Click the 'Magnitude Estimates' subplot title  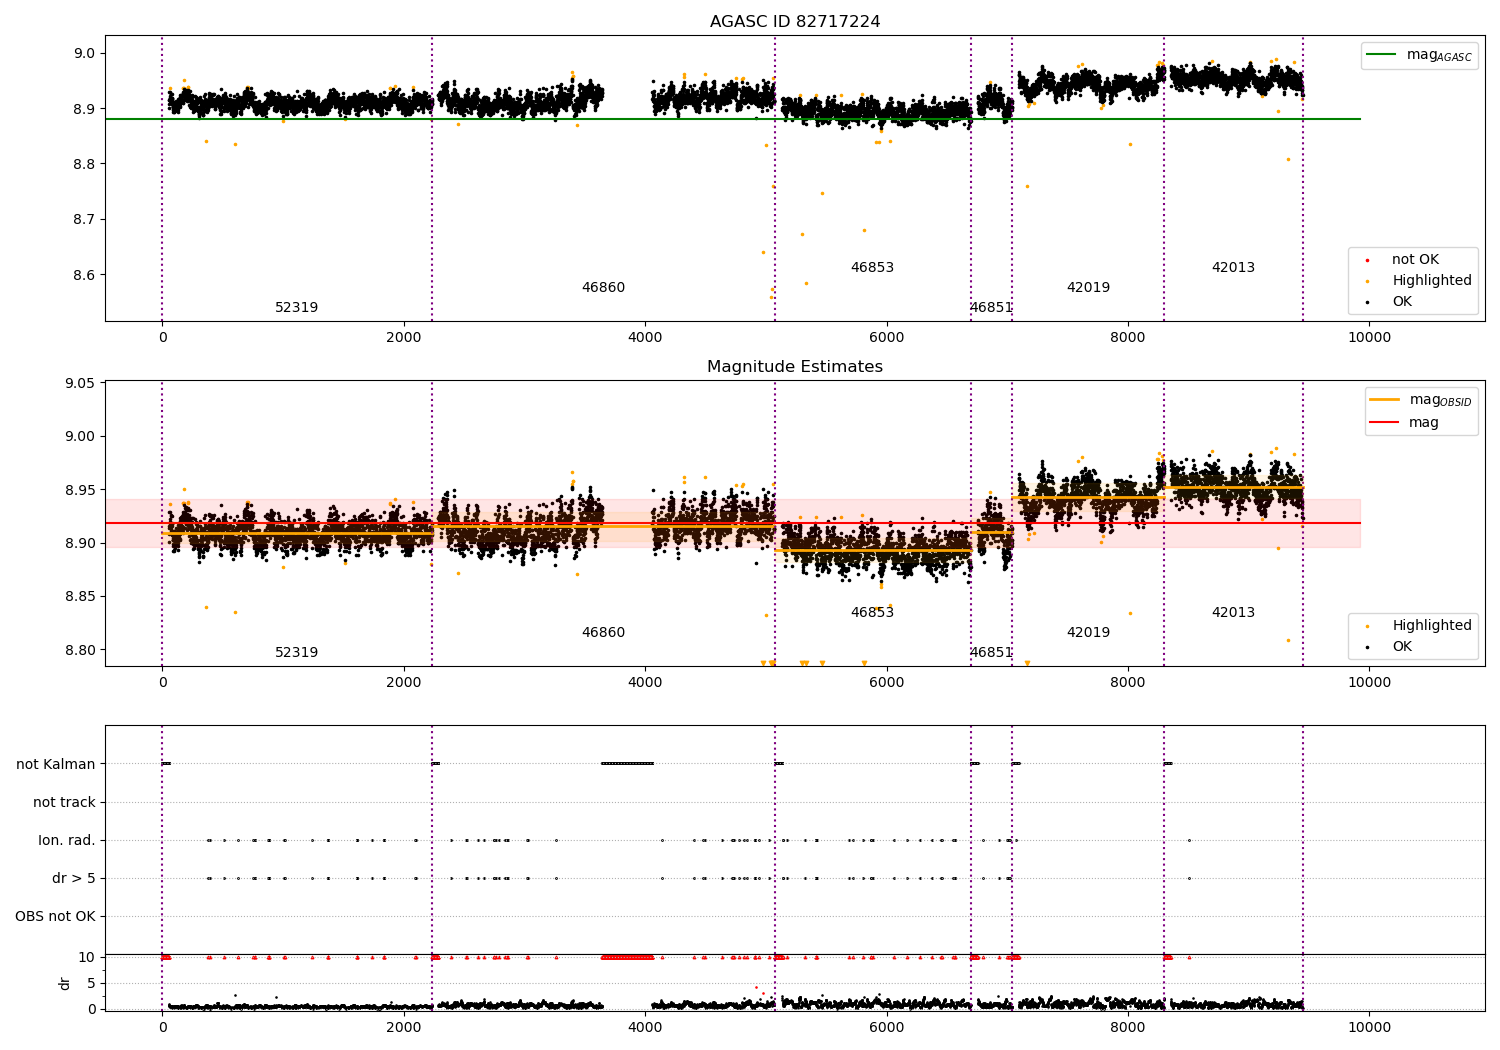pos(795,366)
